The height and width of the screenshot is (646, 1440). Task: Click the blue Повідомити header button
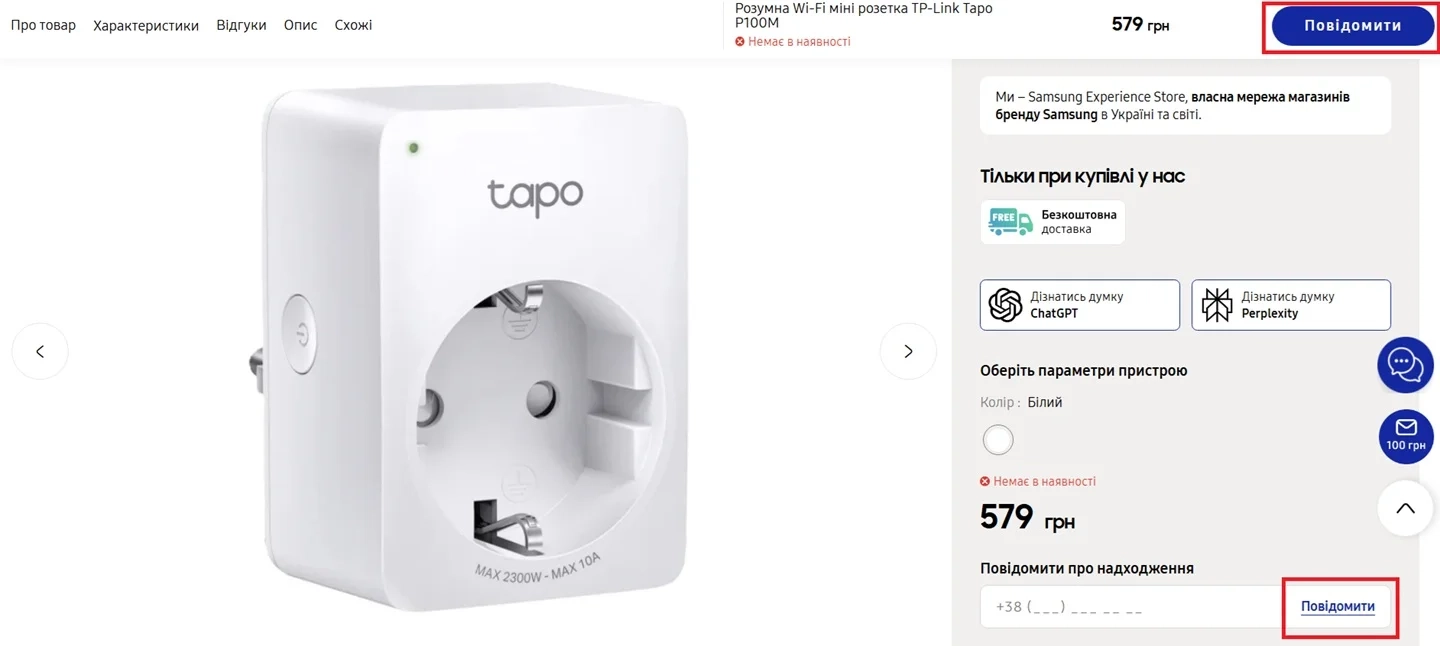click(x=1352, y=26)
